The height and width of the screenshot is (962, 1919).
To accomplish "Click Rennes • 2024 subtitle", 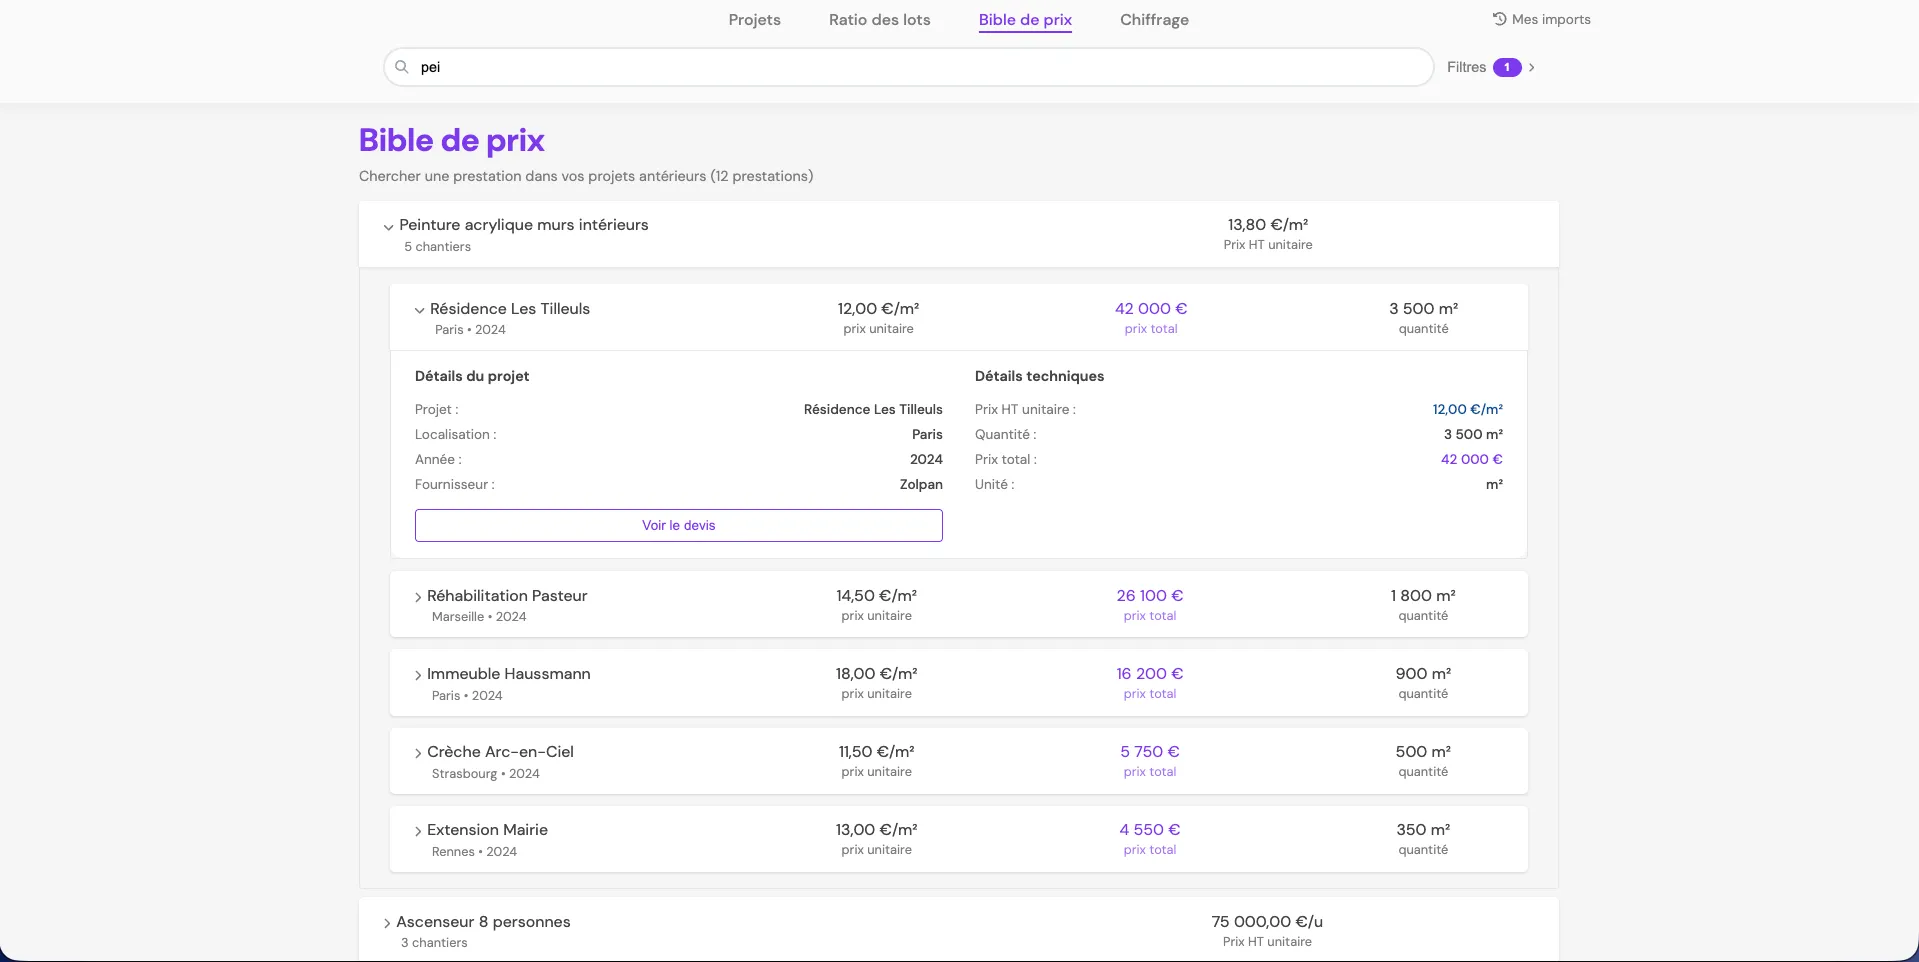I will 474,852.
